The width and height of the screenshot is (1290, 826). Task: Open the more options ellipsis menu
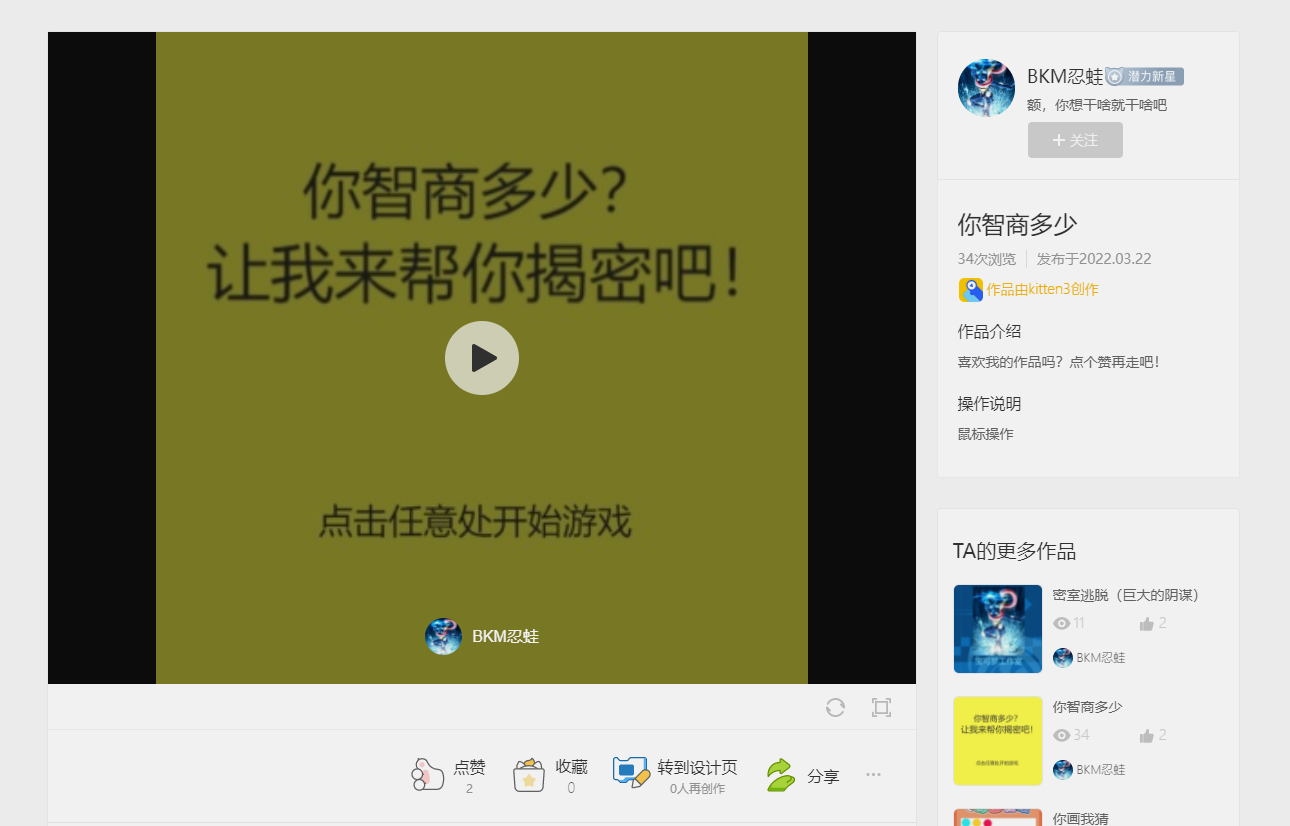tap(873, 774)
